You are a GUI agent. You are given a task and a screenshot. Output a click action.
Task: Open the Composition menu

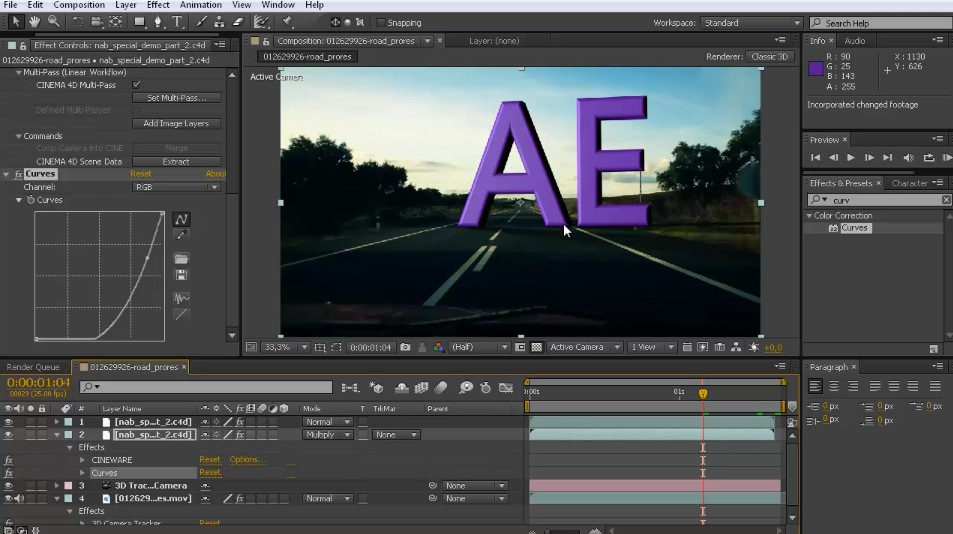(x=79, y=5)
